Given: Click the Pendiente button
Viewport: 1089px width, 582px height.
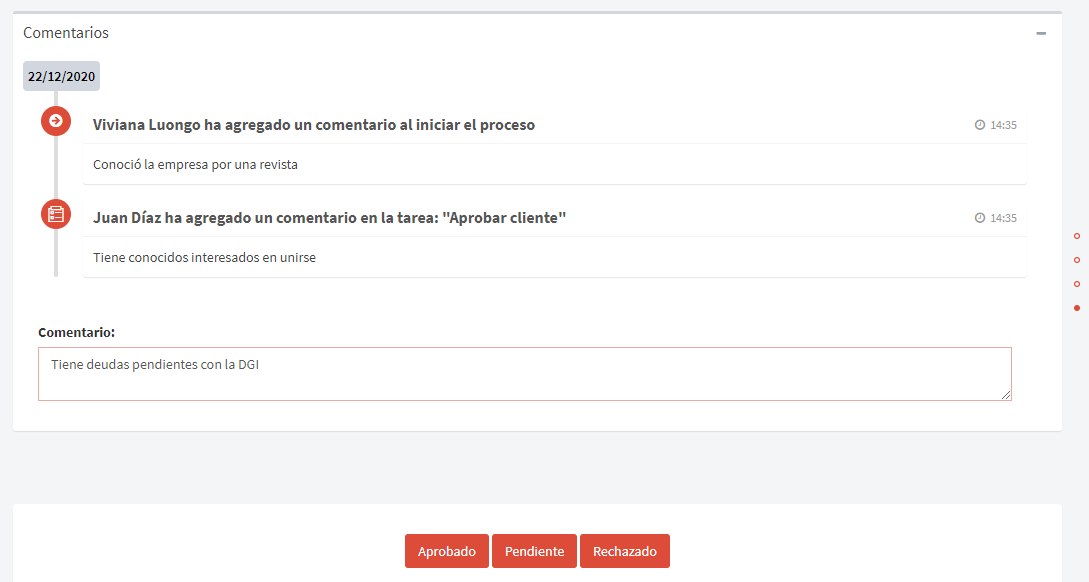Looking at the screenshot, I should coord(534,551).
